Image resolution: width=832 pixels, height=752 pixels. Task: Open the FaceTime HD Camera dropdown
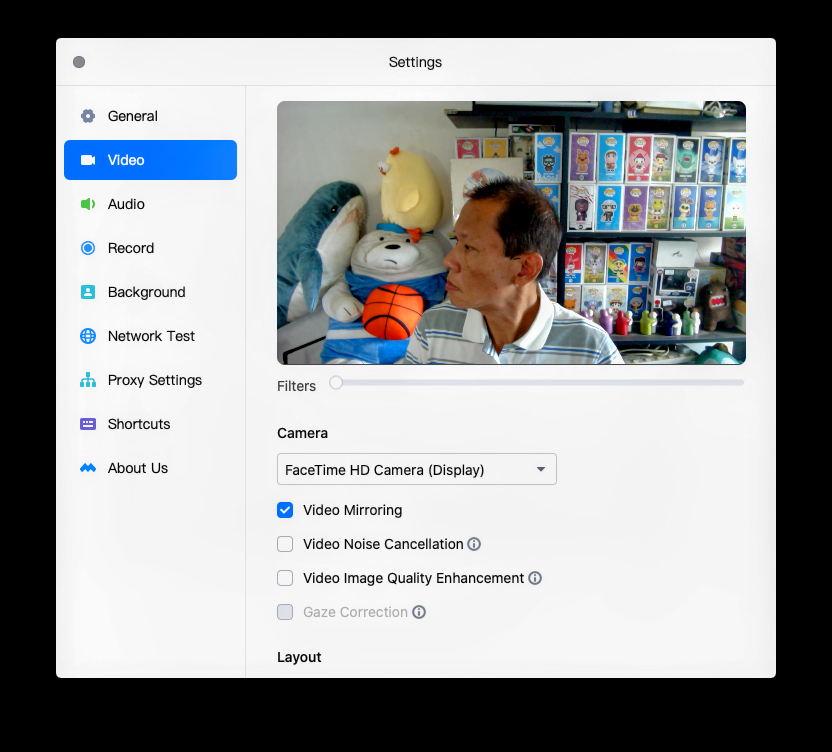tap(416, 469)
